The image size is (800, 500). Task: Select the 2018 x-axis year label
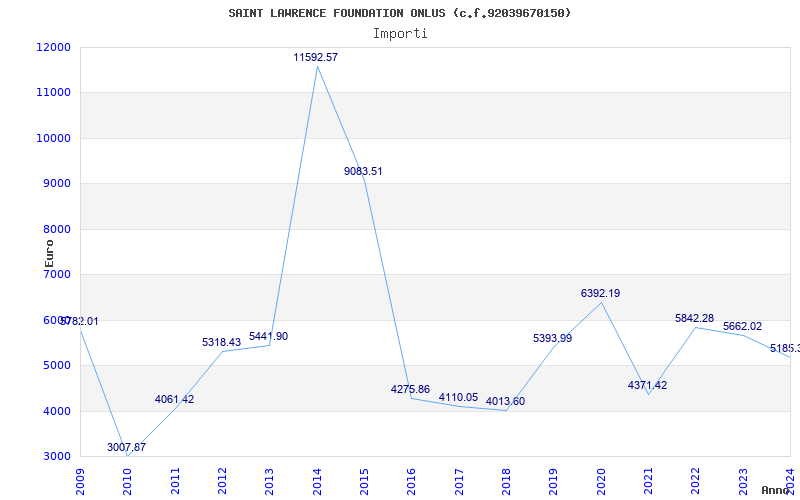pyautogui.click(x=506, y=482)
